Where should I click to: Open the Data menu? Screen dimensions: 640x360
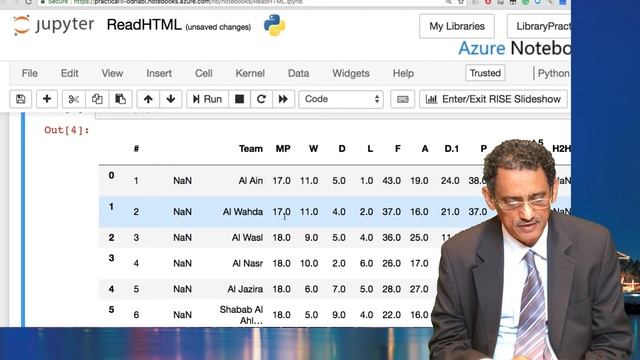pyautogui.click(x=298, y=73)
